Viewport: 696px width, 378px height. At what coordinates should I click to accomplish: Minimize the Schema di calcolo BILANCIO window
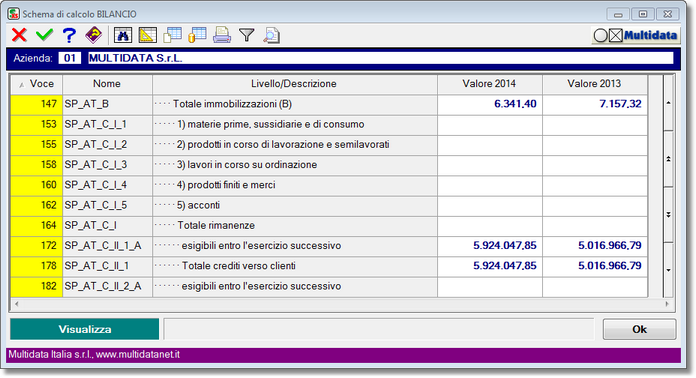tap(617, 14)
